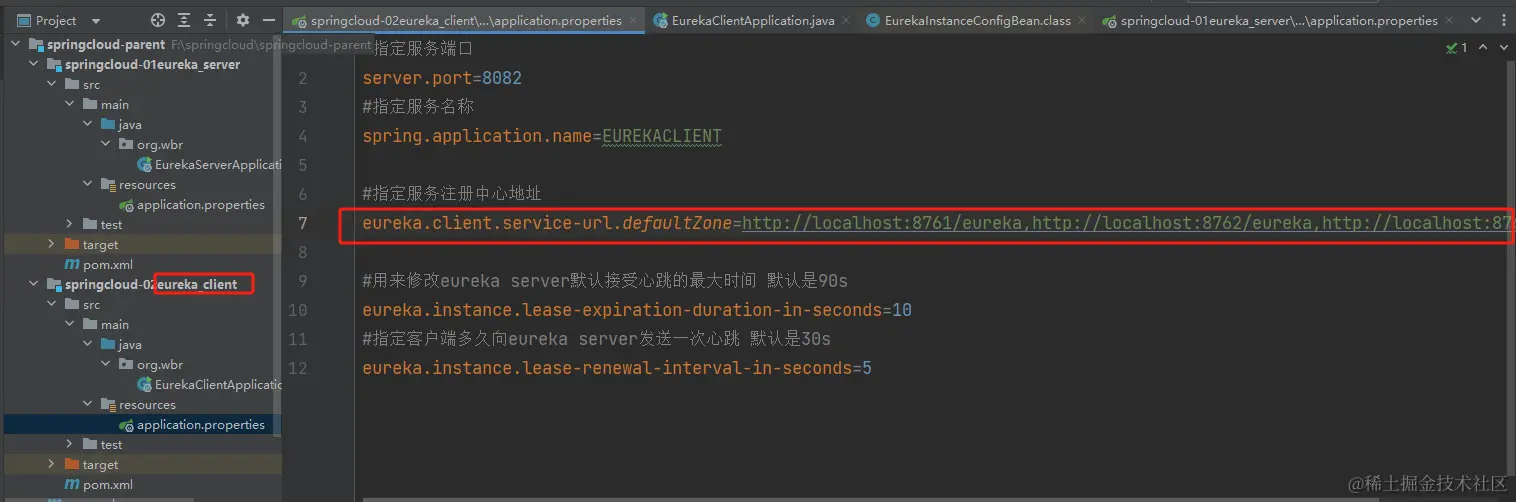Collapse src under springcloud-01eureka_server
The width and height of the screenshot is (1516, 502).
pos(52,85)
